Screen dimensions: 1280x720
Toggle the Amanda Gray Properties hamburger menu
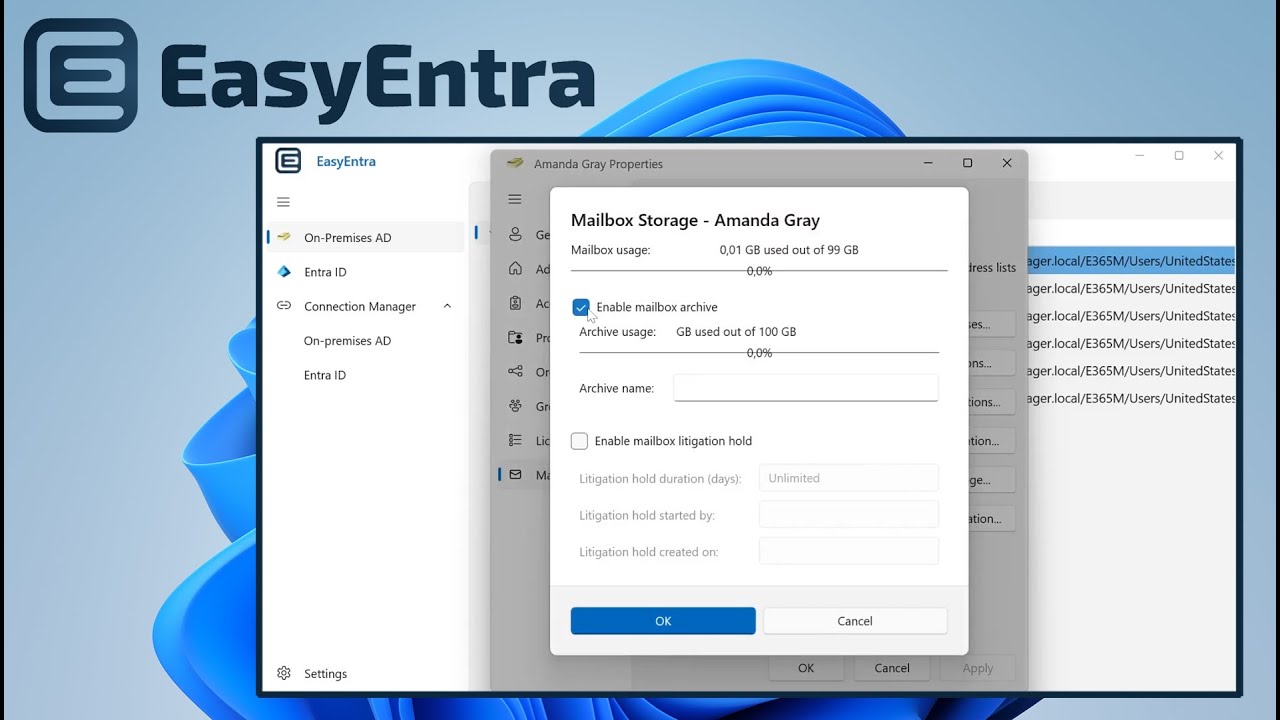pos(515,199)
